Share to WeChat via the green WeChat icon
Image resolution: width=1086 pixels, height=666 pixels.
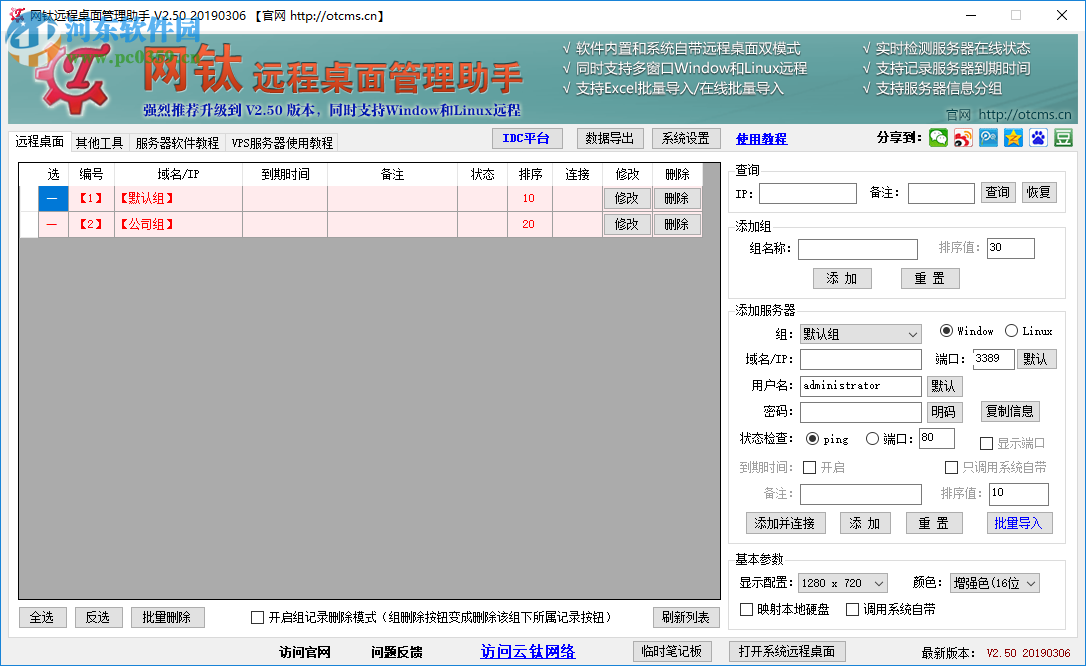click(x=937, y=137)
